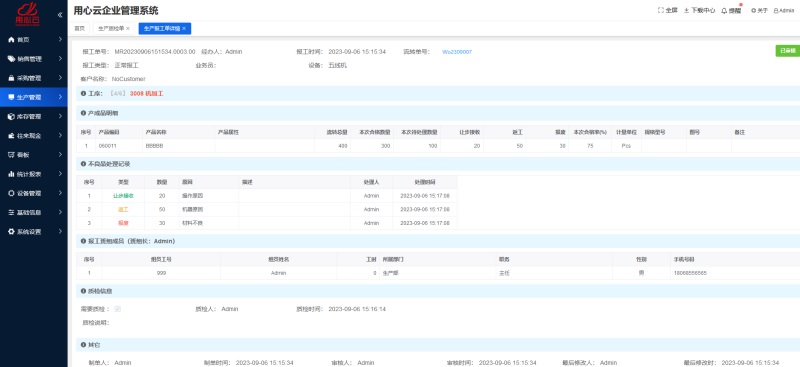Click the 机器原因 reason cell

(x=192, y=209)
